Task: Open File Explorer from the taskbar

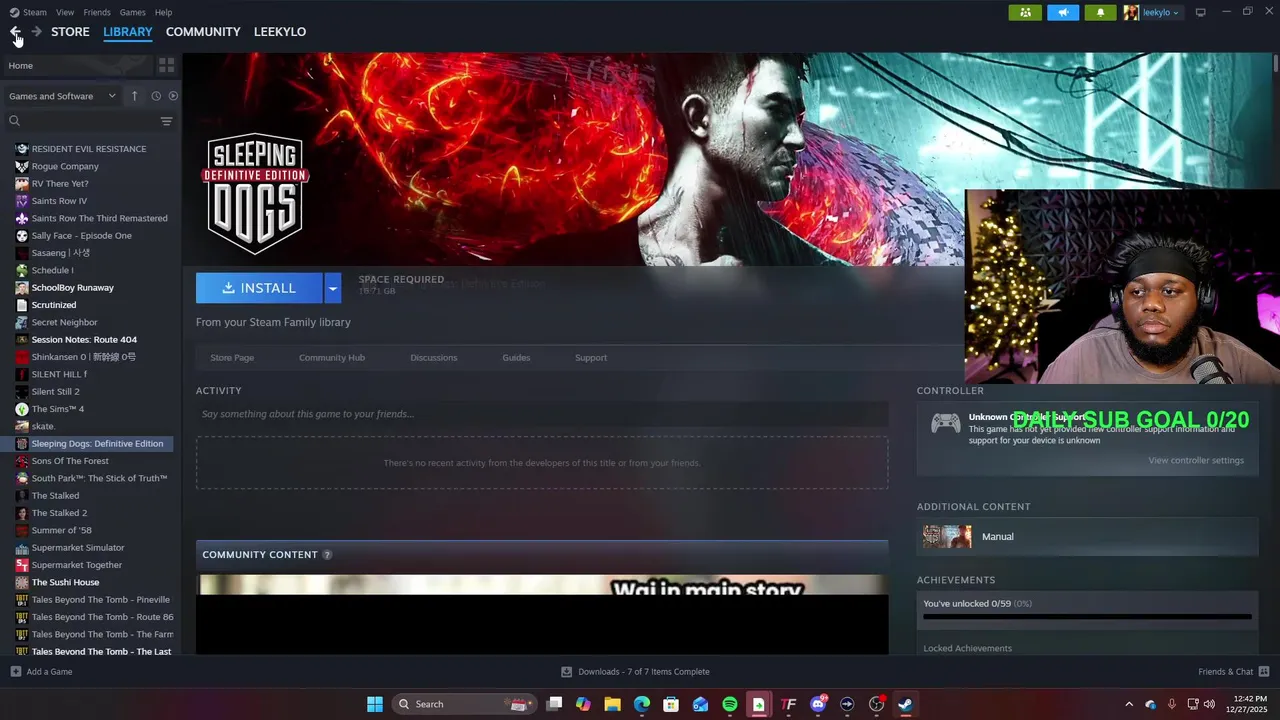Action: click(x=612, y=704)
